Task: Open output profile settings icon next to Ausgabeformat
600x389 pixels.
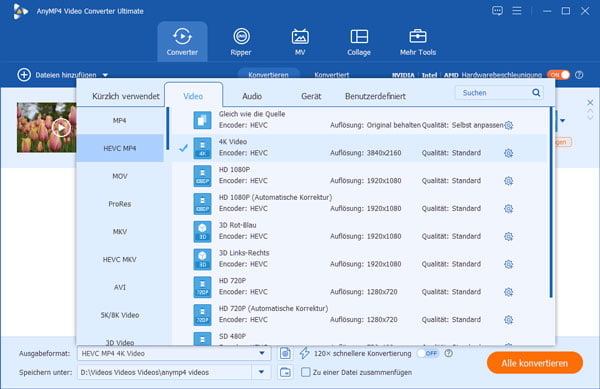Action: tap(285, 353)
